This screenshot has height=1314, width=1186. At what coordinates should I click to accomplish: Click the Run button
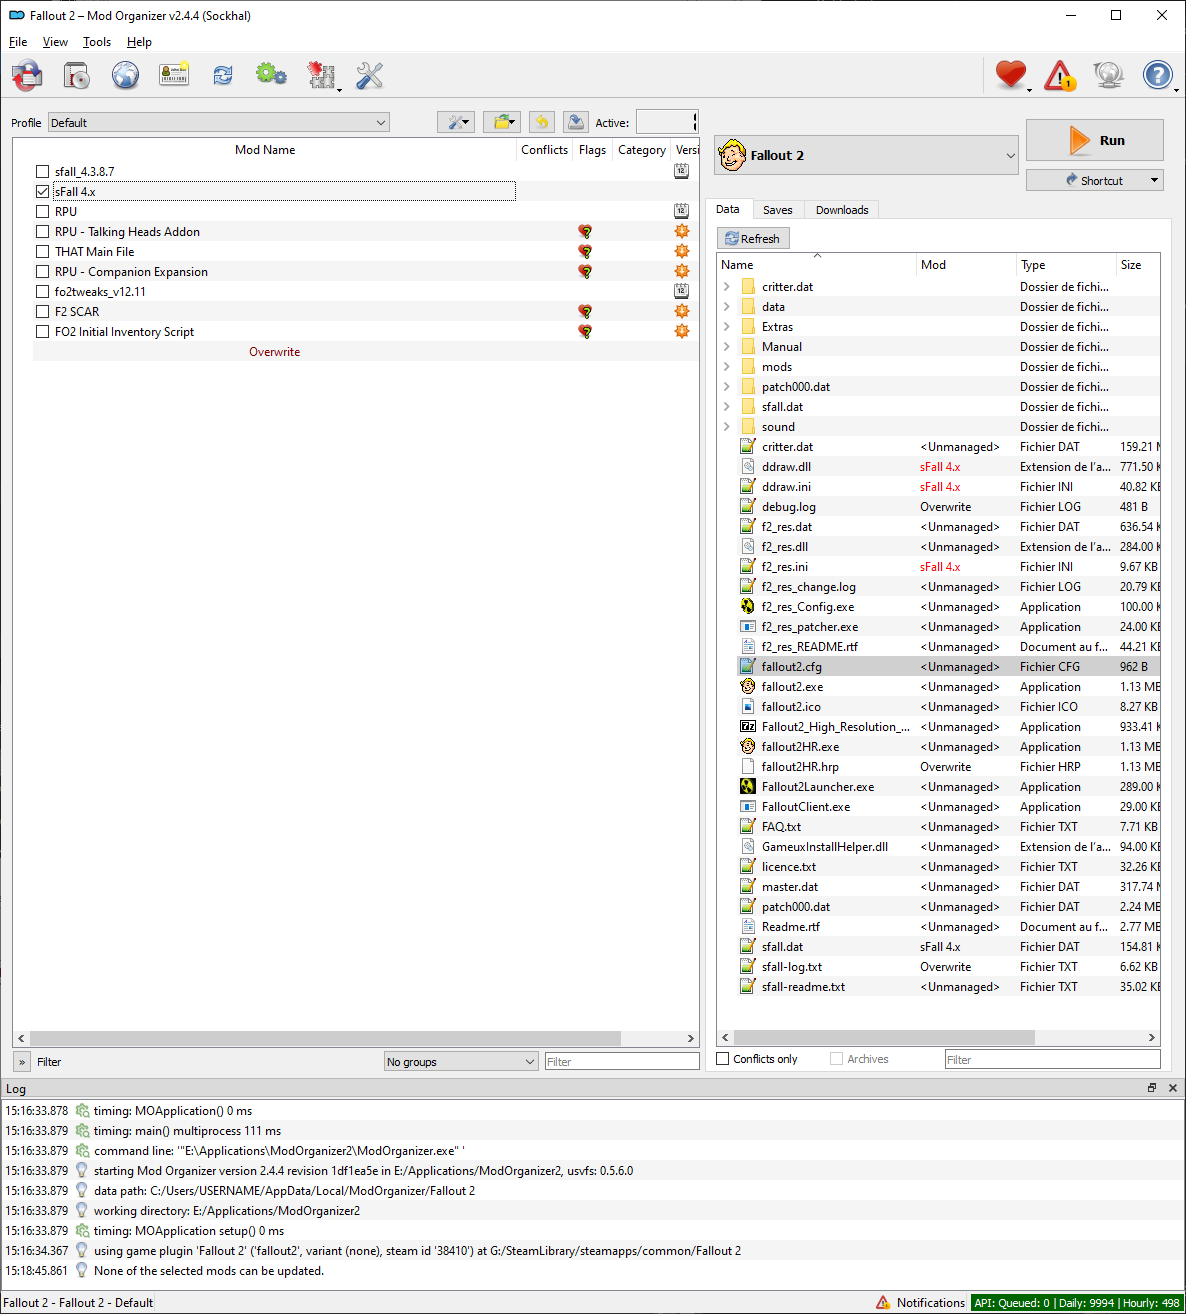coord(1095,140)
